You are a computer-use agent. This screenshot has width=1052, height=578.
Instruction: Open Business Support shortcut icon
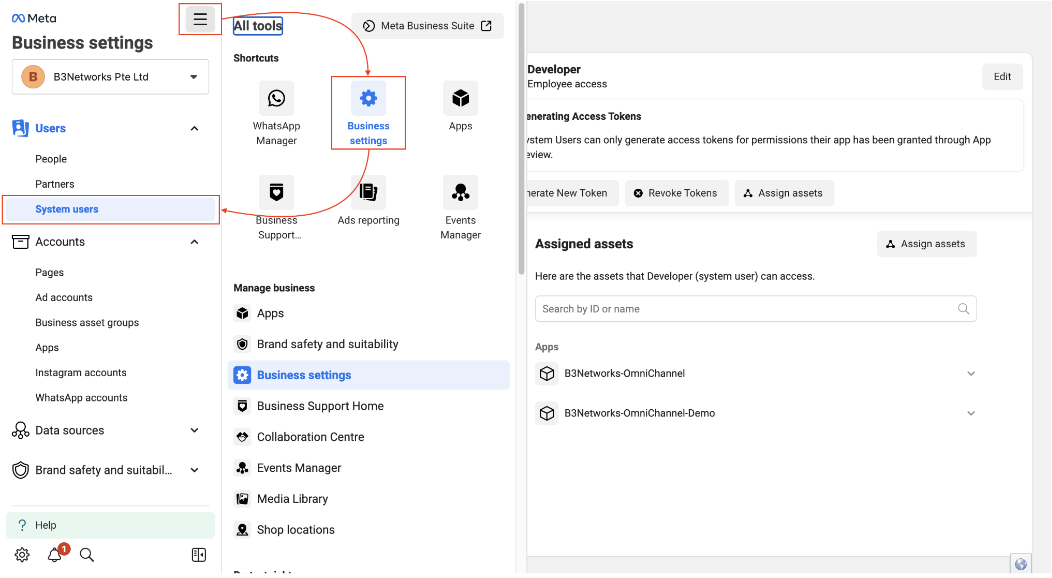tap(276, 192)
